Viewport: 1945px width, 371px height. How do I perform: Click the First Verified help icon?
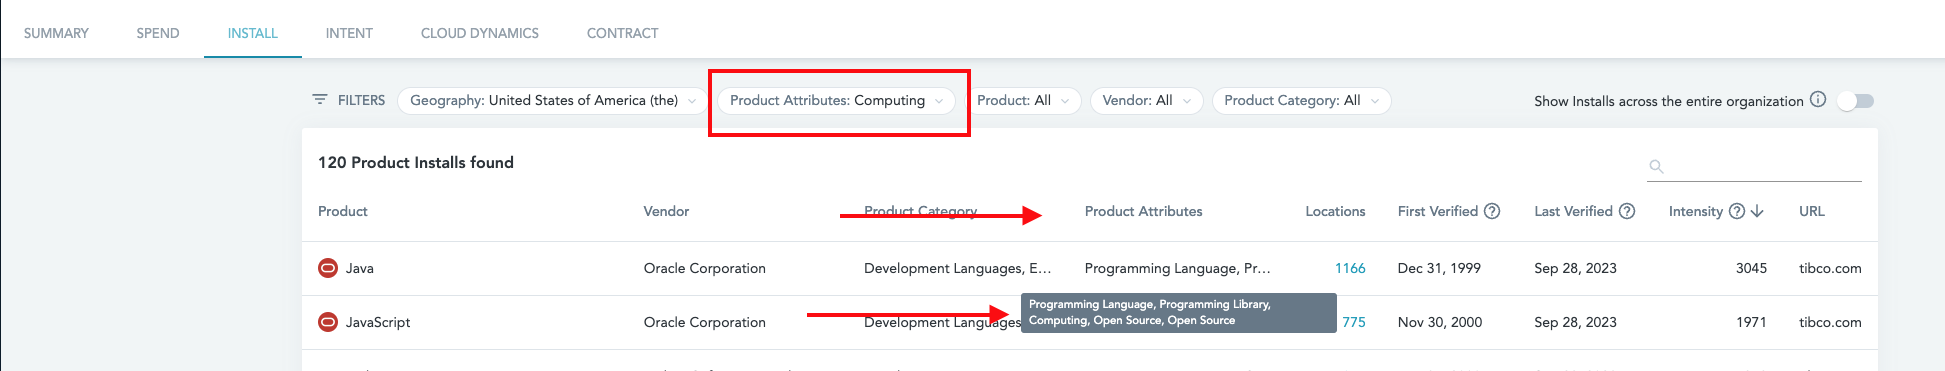click(x=1492, y=211)
